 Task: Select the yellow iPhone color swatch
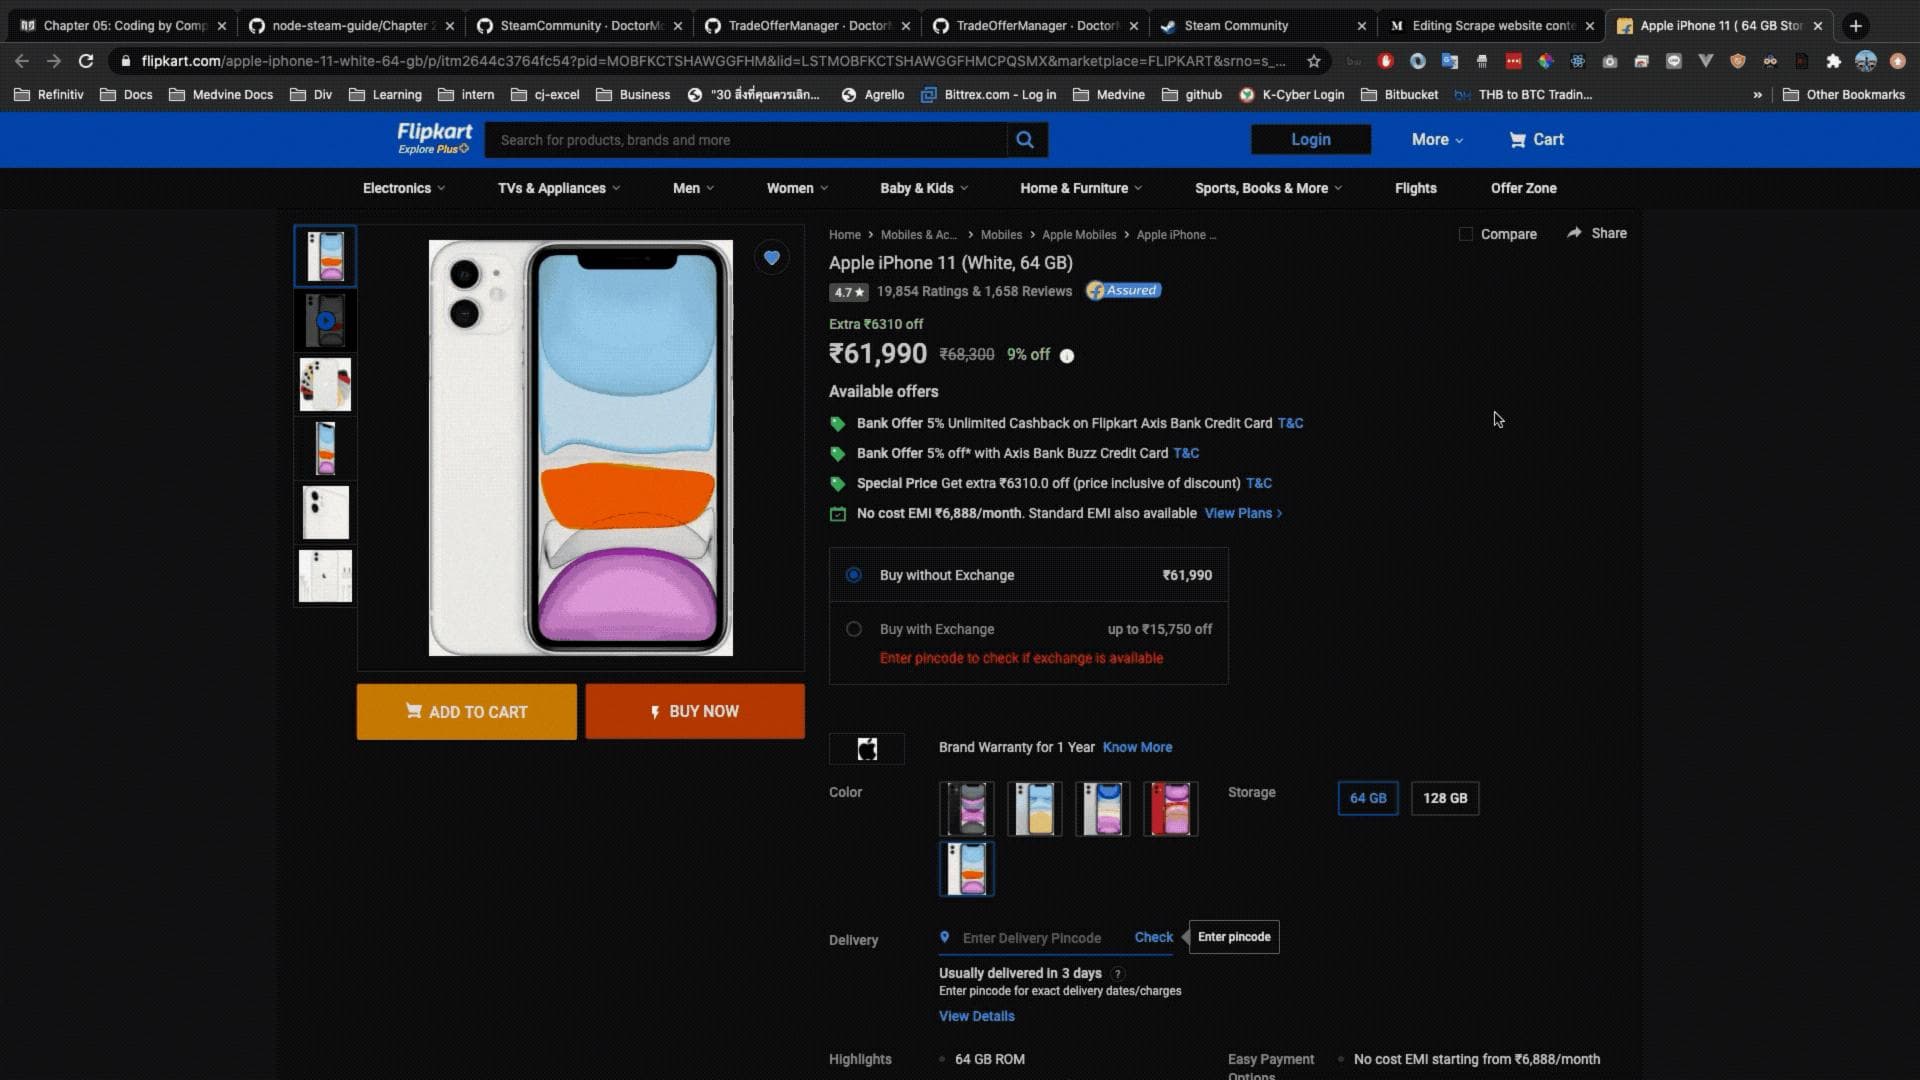pos(1034,809)
